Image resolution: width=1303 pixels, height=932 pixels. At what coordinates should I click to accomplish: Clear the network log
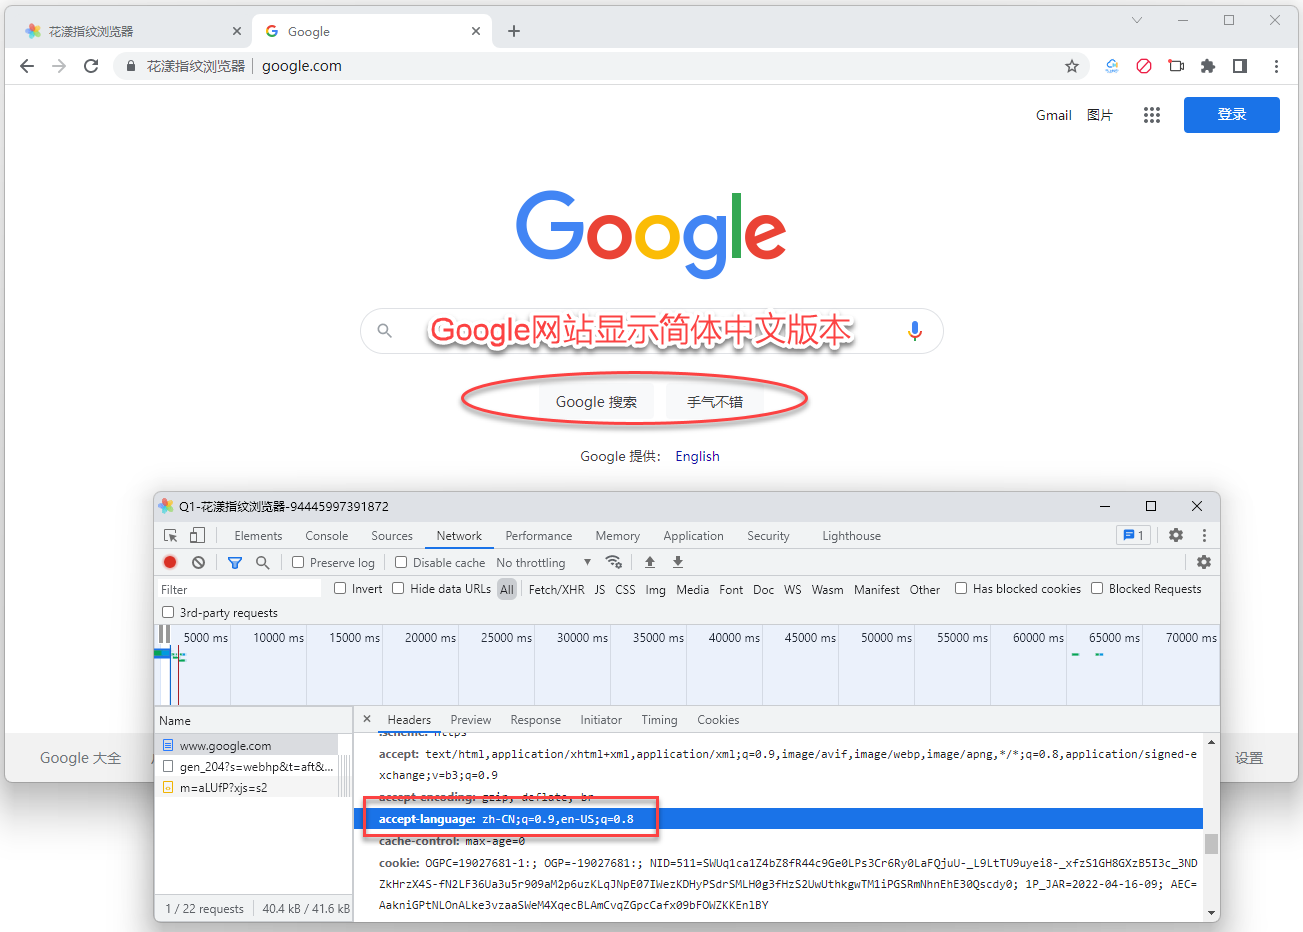pyautogui.click(x=199, y=563)
